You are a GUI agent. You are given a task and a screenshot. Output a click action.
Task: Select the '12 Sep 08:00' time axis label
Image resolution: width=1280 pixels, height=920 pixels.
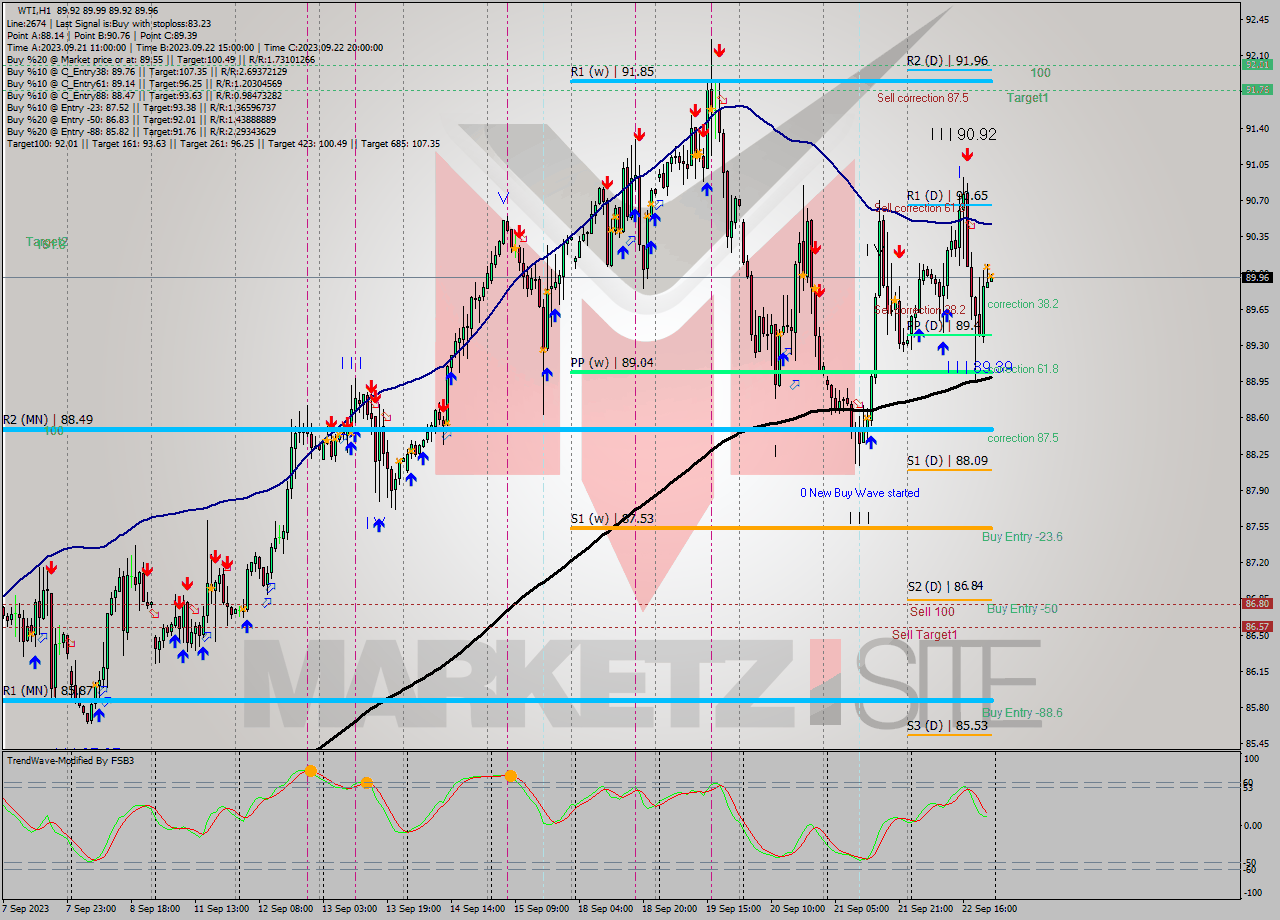[285, 909]
